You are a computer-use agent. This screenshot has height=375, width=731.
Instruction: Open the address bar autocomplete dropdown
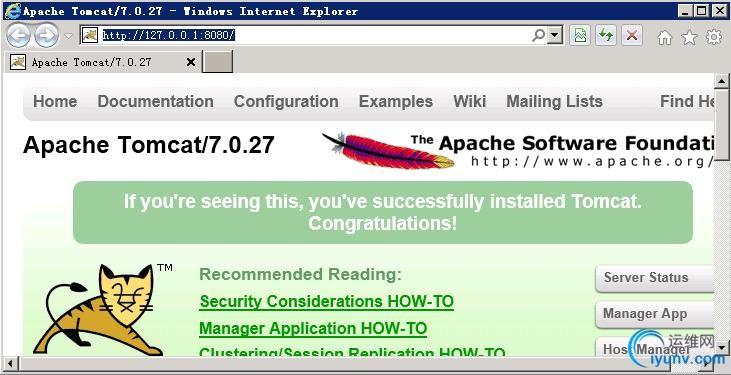click(554, 35)
